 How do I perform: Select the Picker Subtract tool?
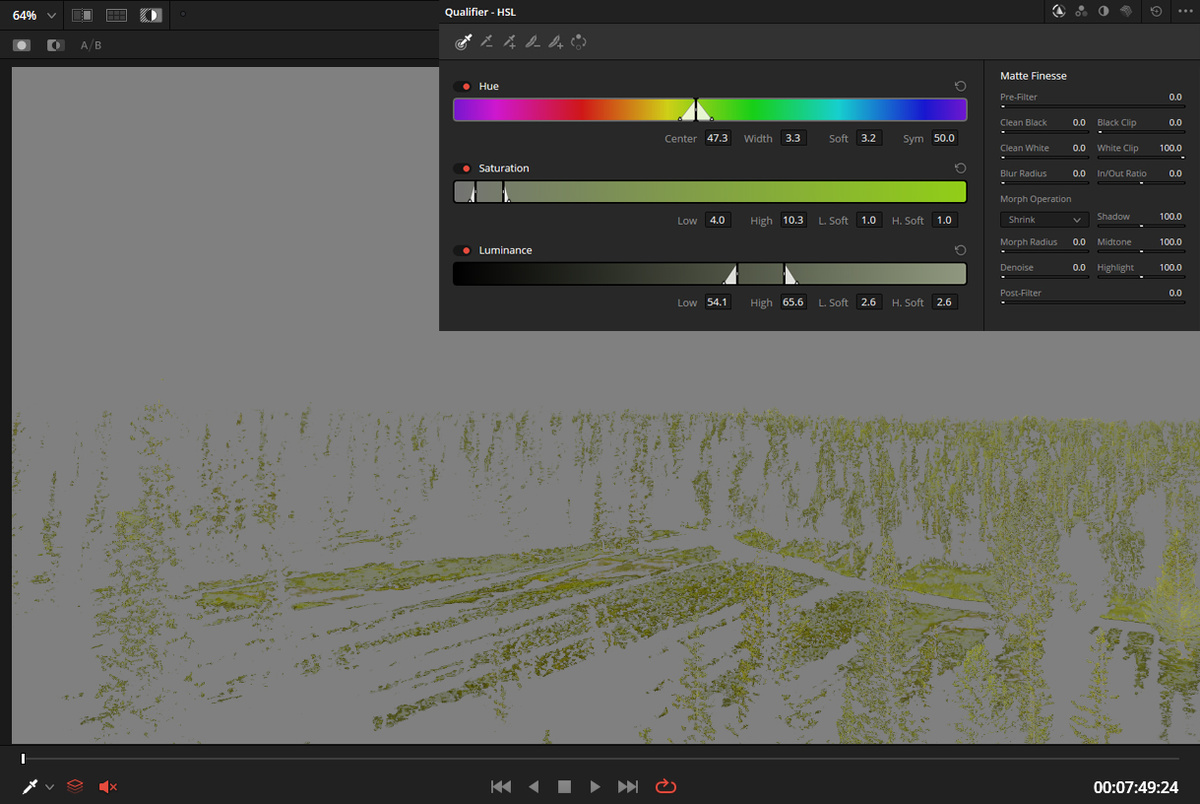click(487, 42)
